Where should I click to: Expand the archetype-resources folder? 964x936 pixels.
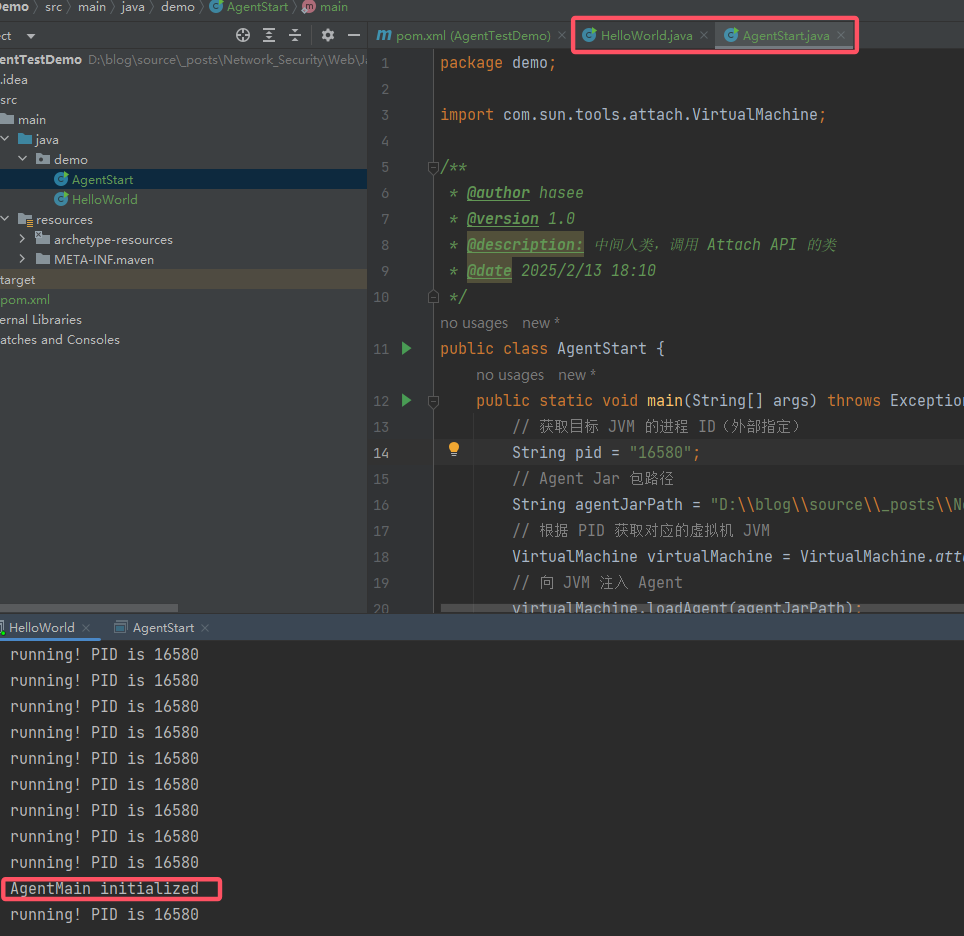23,239
